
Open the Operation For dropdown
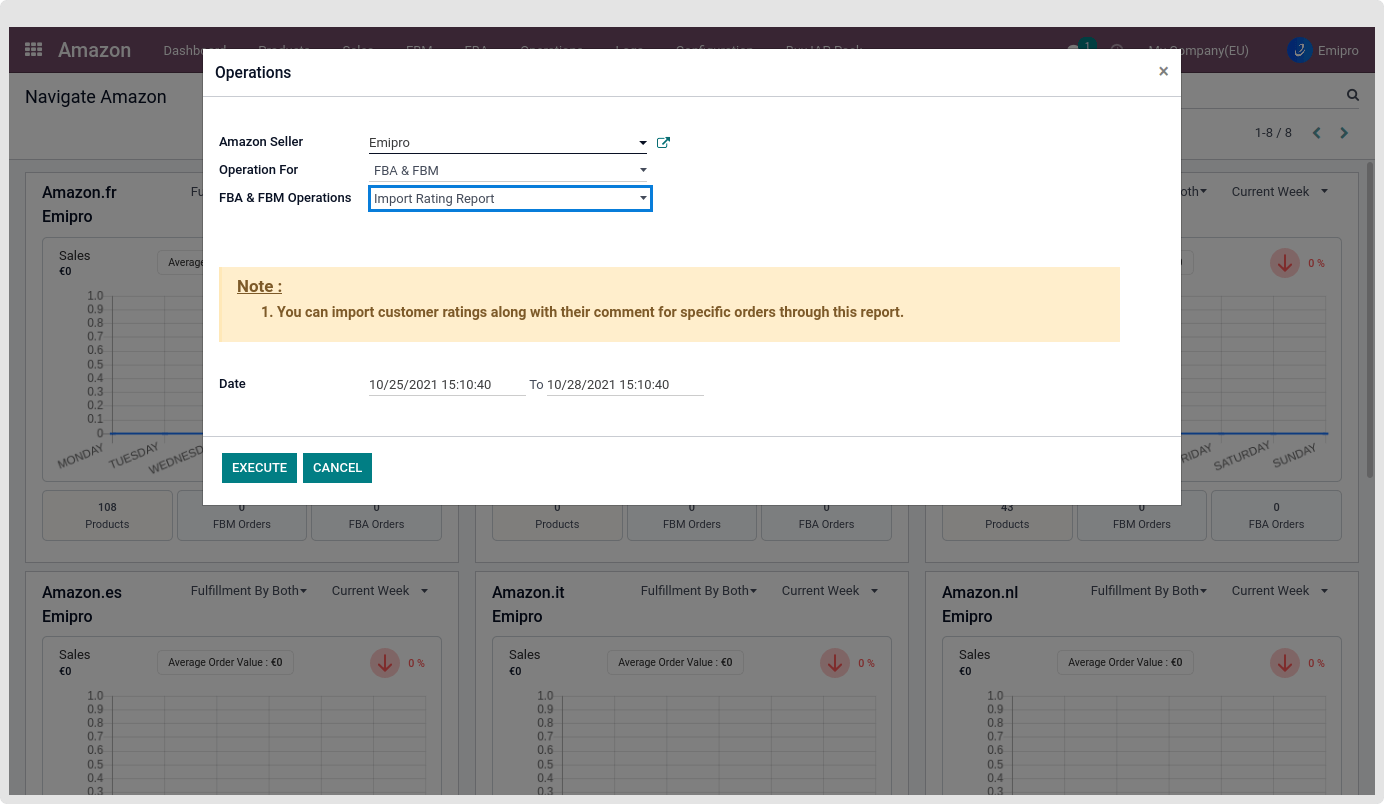[x=642, y=171]
